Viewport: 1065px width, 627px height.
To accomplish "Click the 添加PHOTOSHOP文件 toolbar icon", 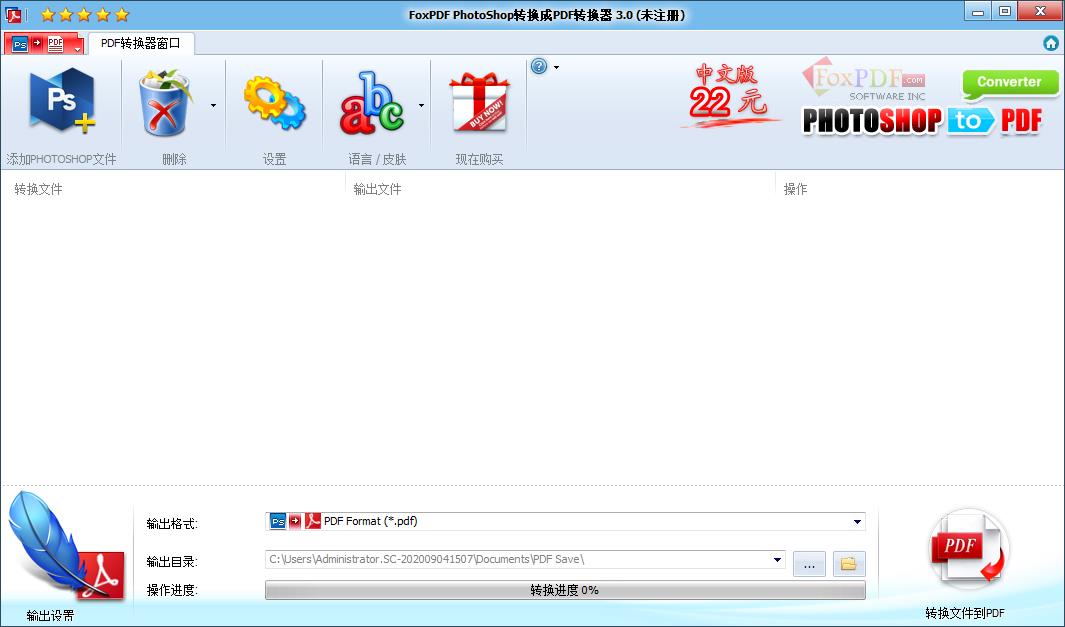I will [62, 100].
